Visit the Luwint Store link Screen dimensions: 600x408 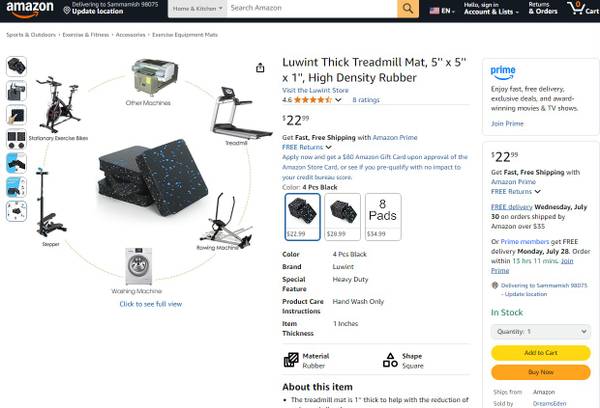[x=315, y=90]
